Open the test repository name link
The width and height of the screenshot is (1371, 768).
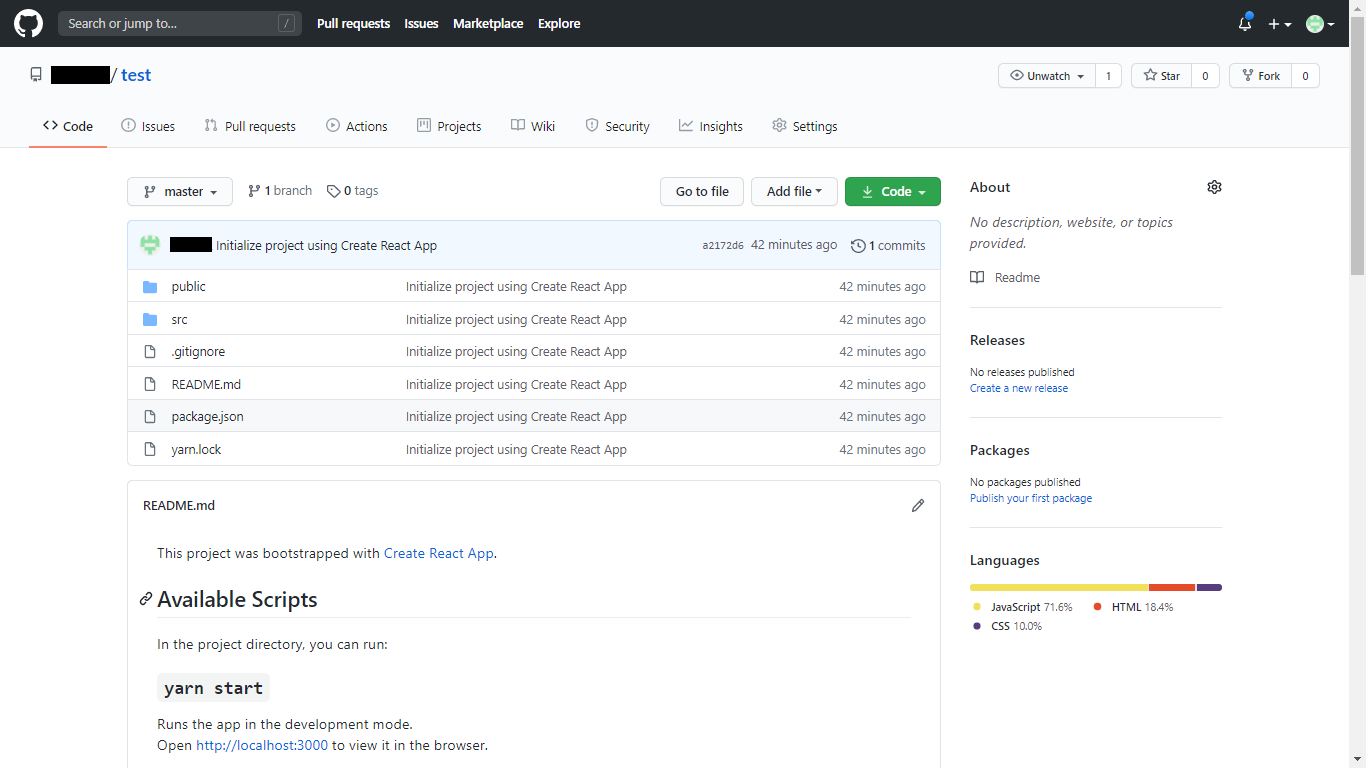pos(136,75)
